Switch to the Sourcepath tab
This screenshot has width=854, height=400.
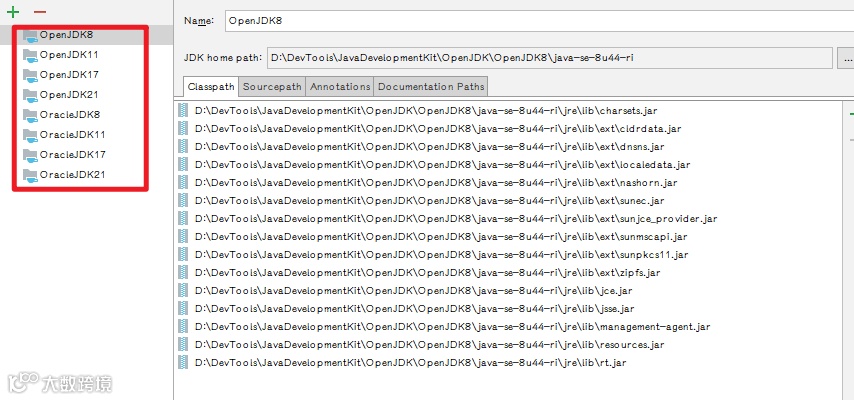pos(272,87)
